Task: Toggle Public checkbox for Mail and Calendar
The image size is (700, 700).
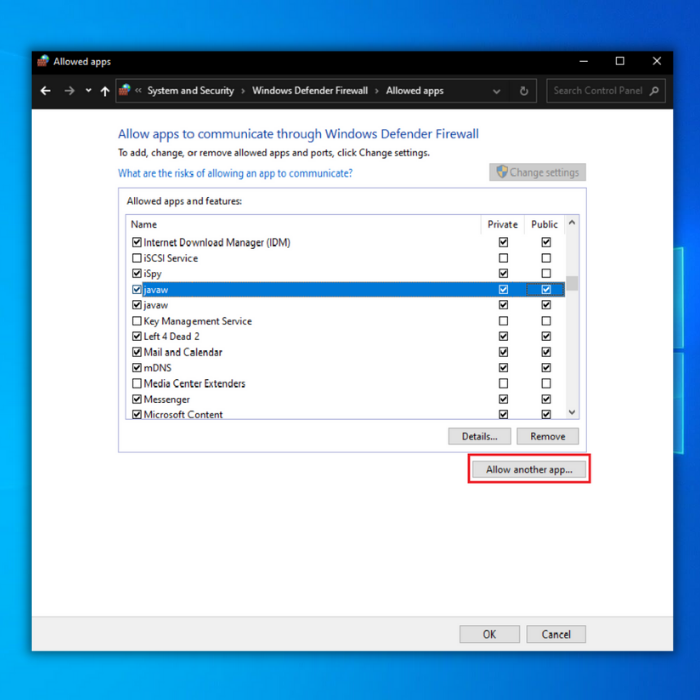Action: point(546,352)
